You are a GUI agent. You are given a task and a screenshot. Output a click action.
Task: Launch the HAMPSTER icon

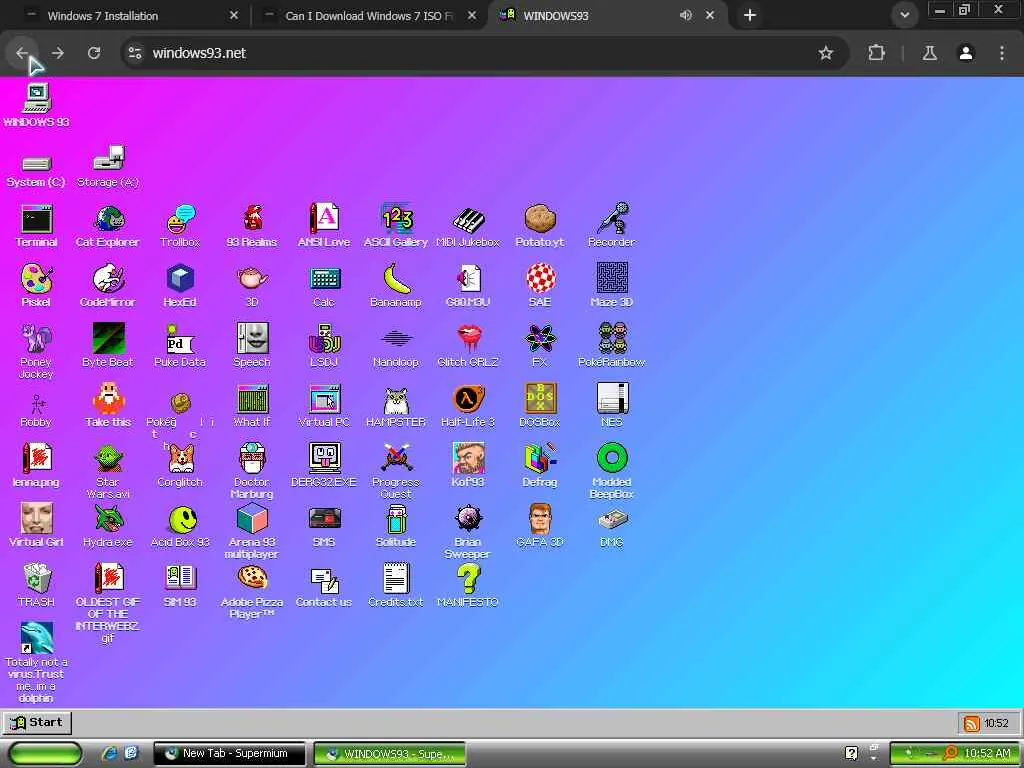pyautogui.click(x=396, y=406)
